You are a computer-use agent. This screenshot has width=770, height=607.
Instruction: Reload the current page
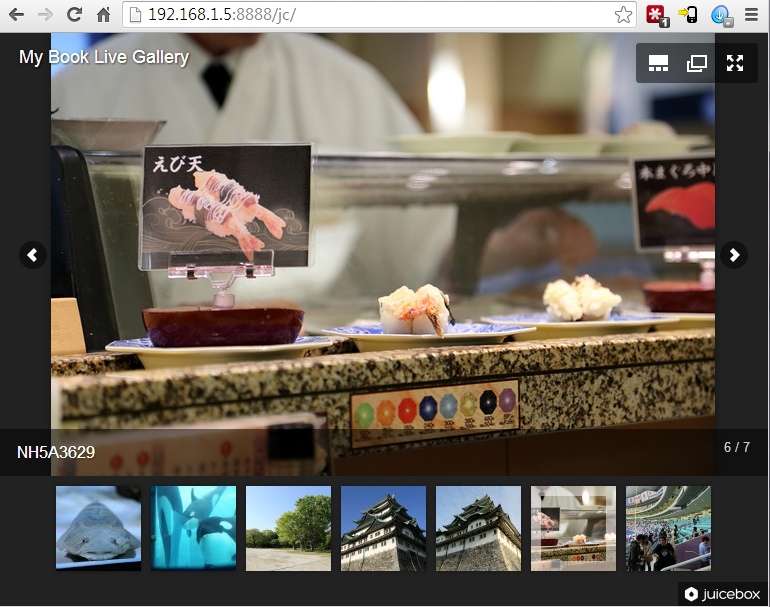[x=74, y=15]
